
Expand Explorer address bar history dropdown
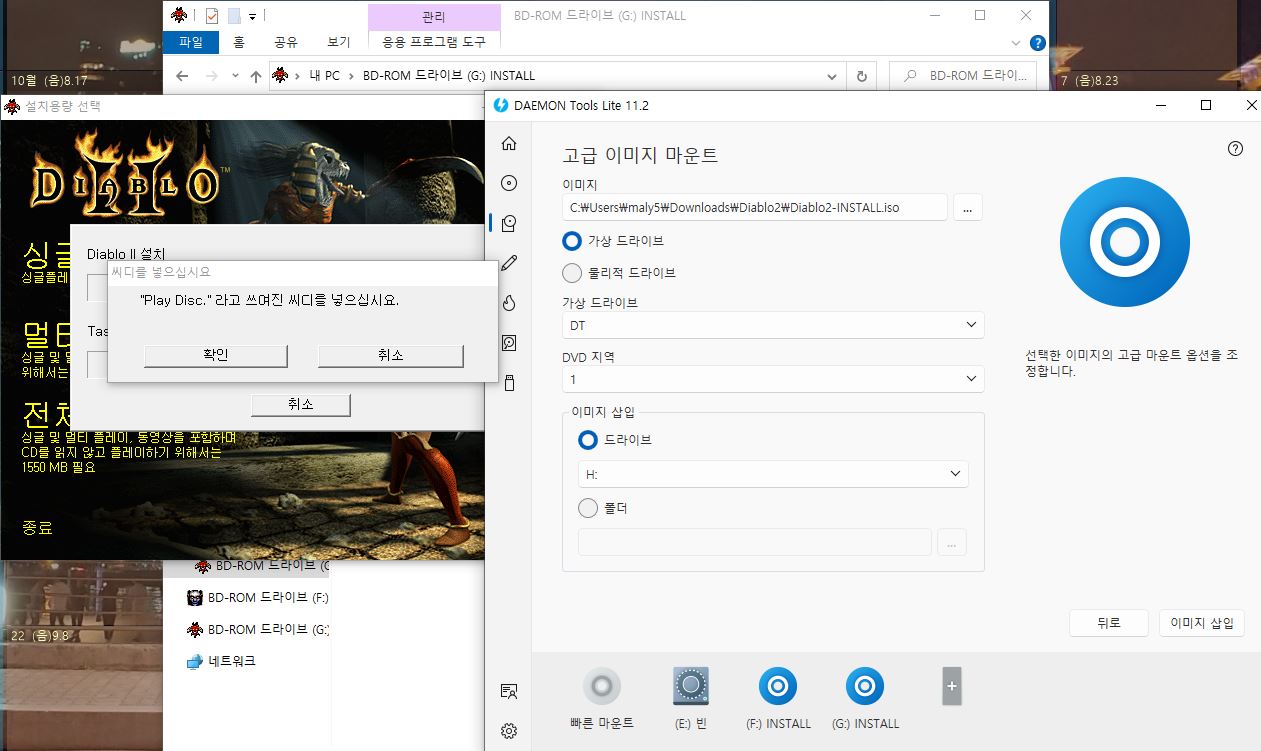click(832, 76)
